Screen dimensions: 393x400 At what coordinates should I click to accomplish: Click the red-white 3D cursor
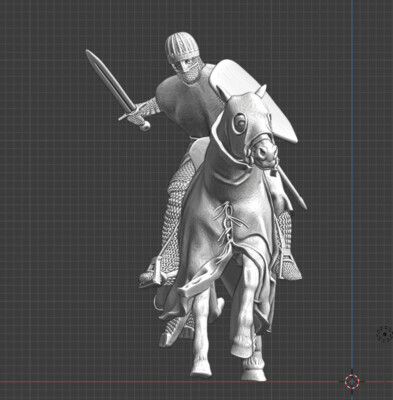pos(352,381)
